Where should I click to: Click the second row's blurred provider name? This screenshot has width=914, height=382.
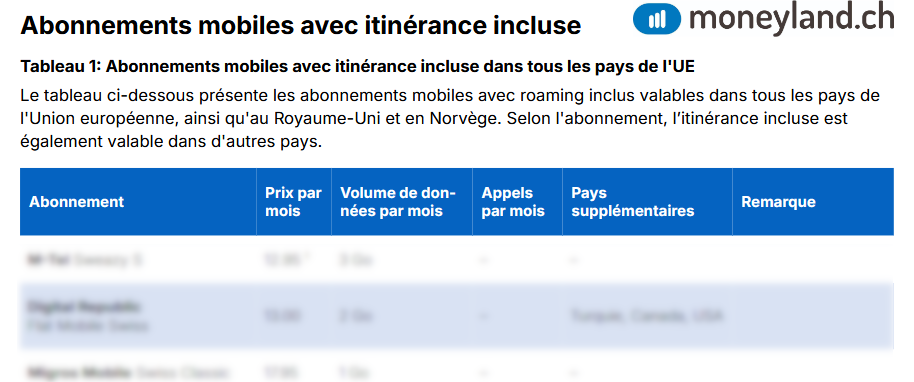(x=83, y=307)
